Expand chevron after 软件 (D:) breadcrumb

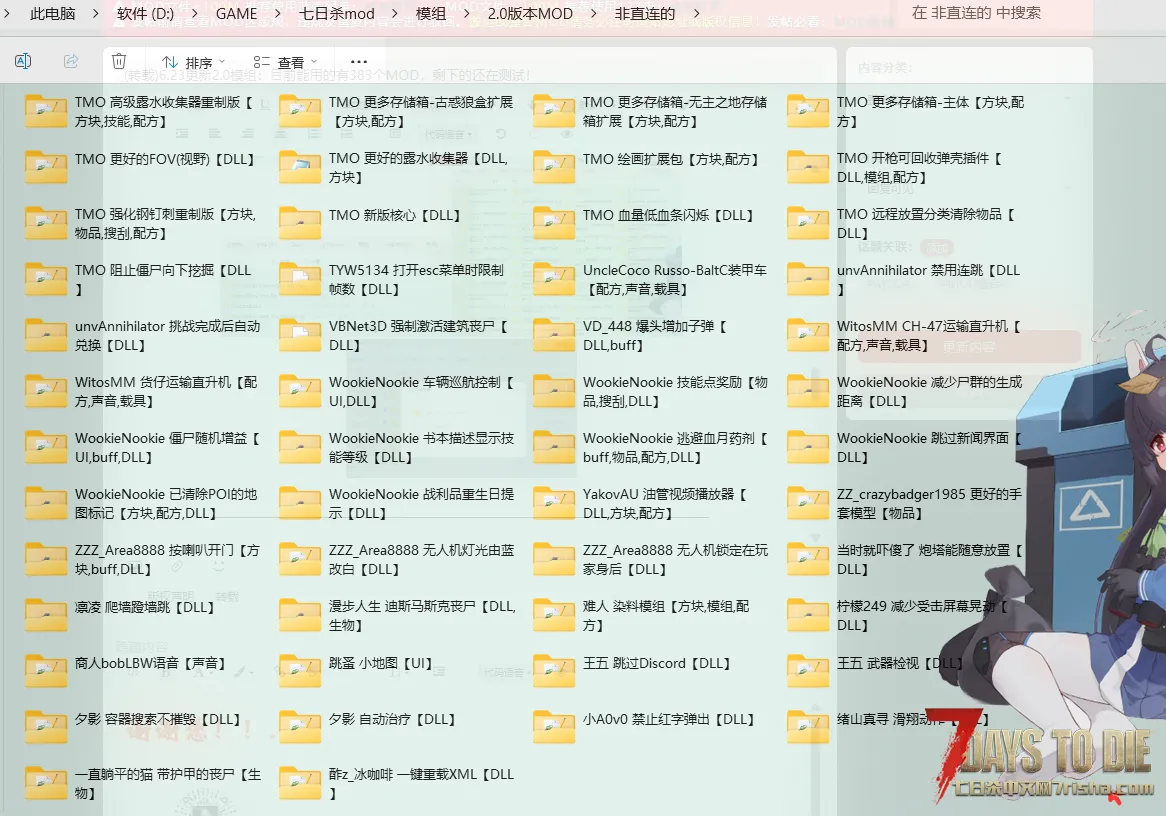coord(194,13)
